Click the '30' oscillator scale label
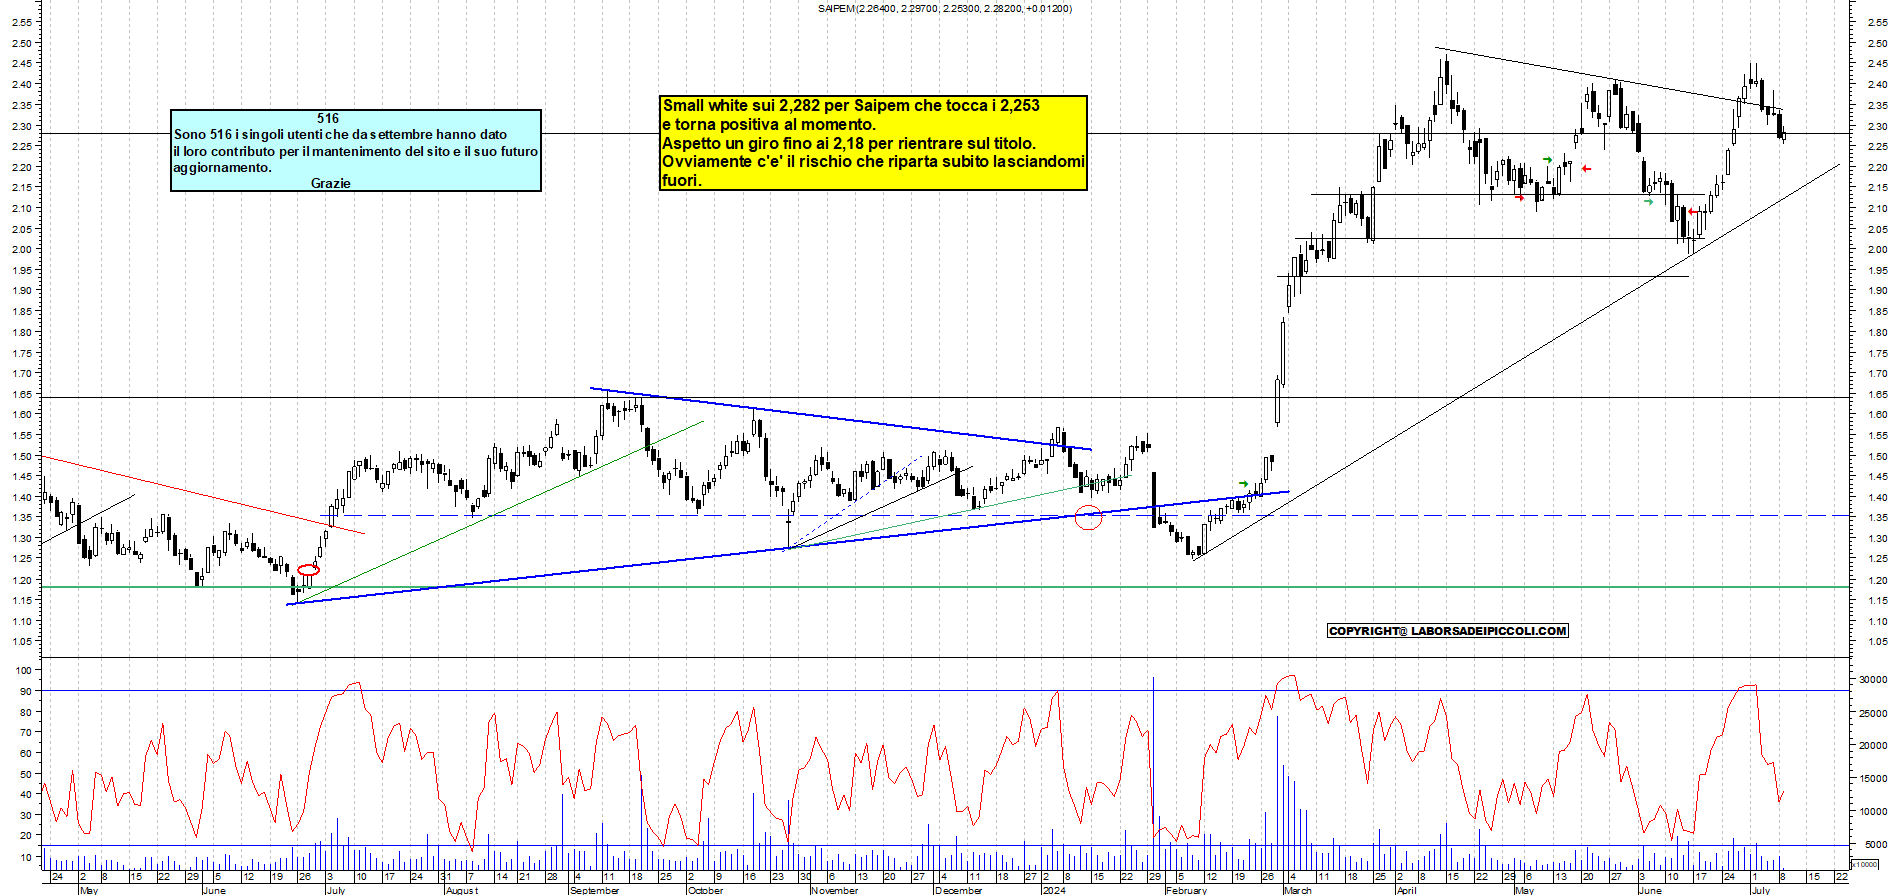Viewport: 1890px width, 895px height. coord(26,815)
